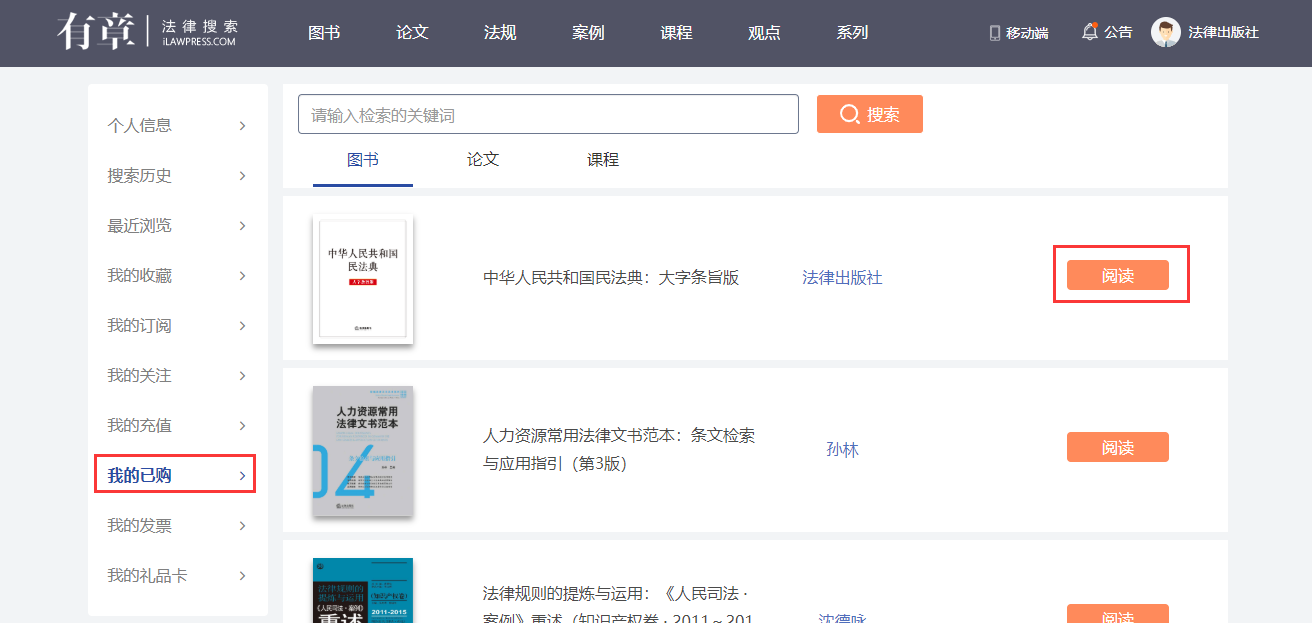Expand the 搜索历史 sidebar chevron
1312x623 pixels.
click(x=242, y=176)
